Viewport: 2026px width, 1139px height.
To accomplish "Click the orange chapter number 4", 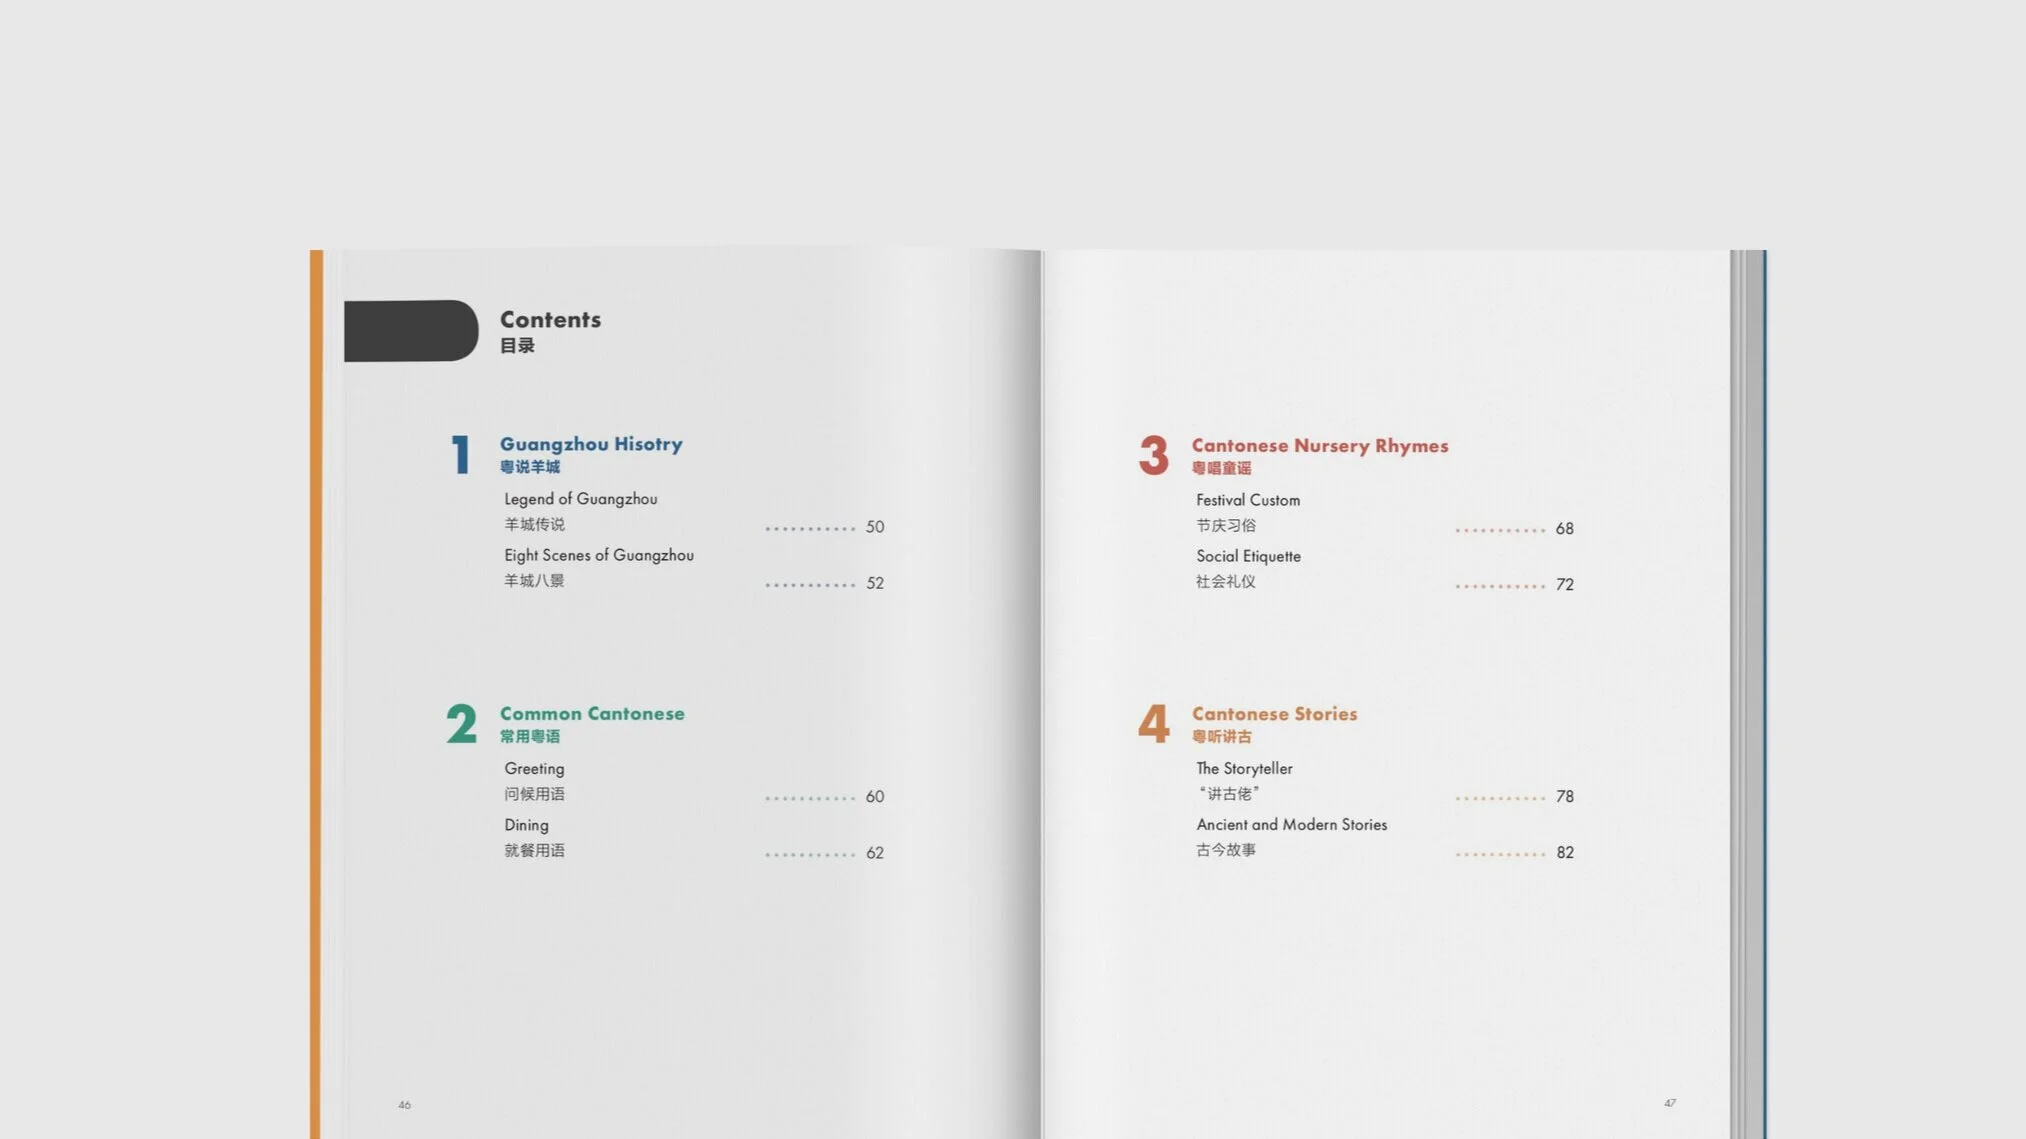I will (1153, 723).
